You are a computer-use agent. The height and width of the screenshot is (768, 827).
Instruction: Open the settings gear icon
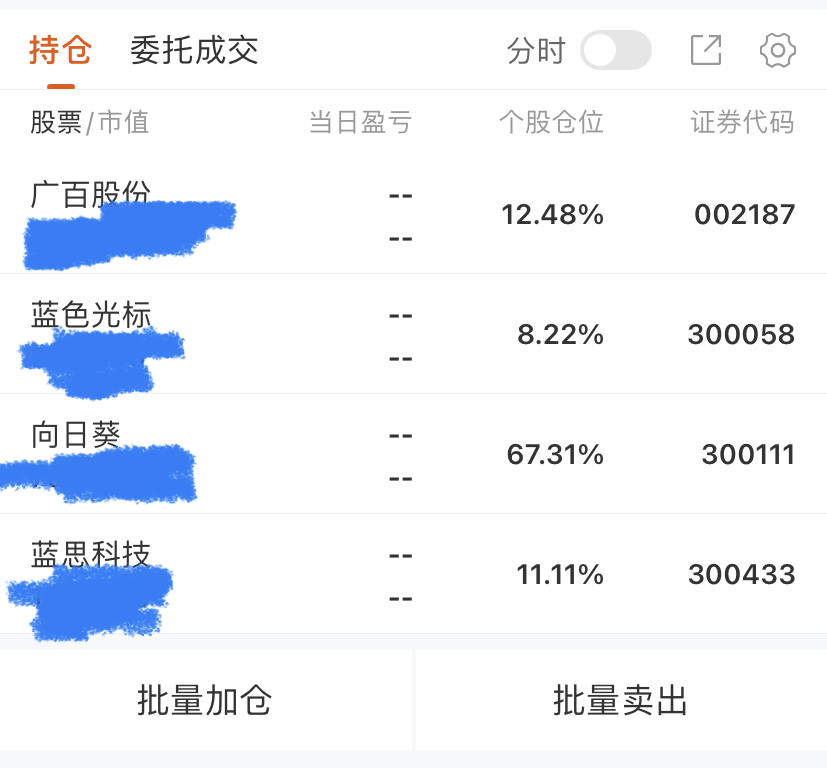point(777,50)
